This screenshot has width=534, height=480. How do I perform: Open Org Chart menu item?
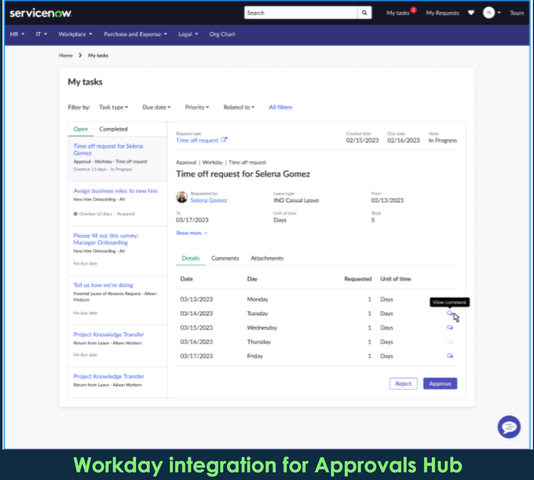coord(222,34)
